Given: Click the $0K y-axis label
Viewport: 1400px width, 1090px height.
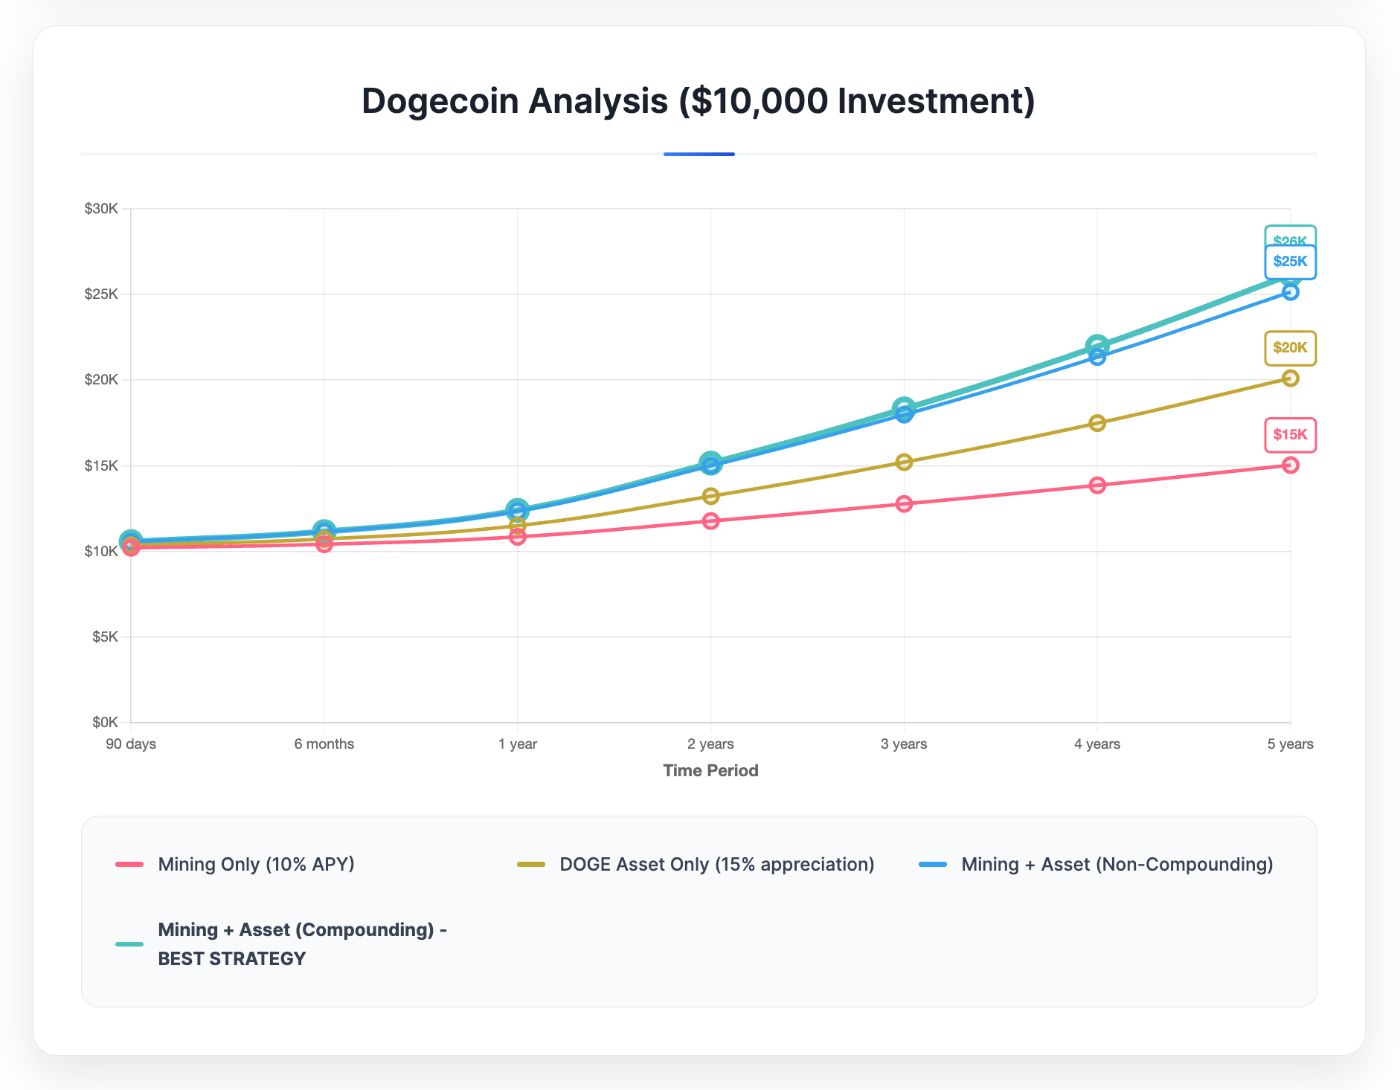Looking at the screenshot, I should tap(105, 722).
